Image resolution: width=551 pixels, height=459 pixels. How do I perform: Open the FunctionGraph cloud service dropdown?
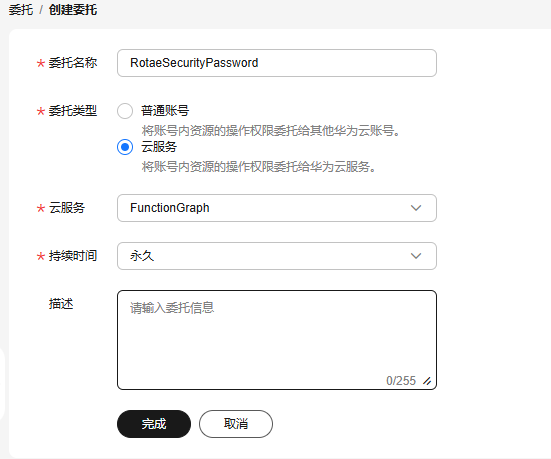click(x=277, y=208)
